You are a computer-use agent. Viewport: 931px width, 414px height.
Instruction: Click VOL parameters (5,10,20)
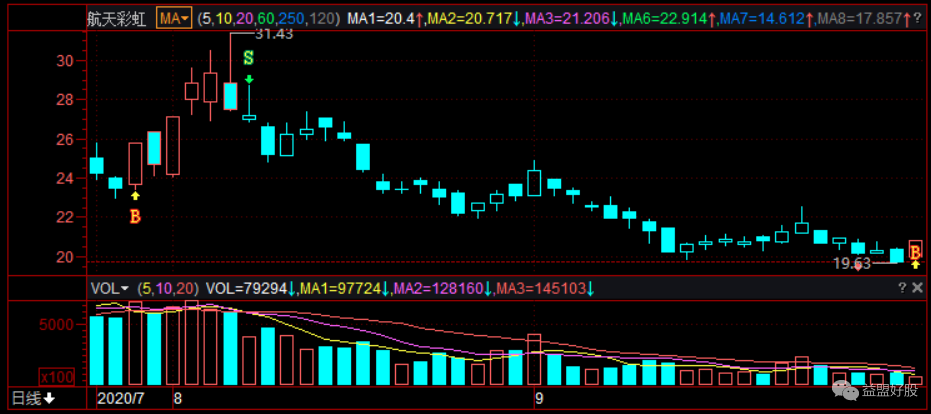coord(171,288)
